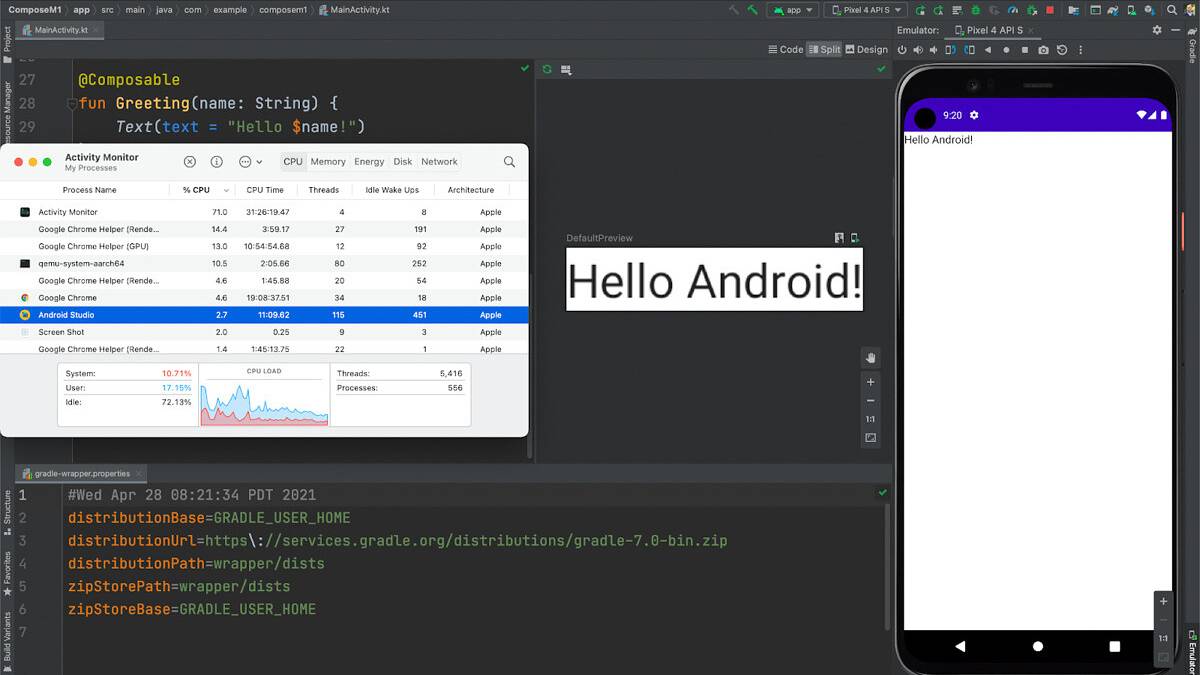Switch editor to Code view
Screen dimensions: 1200x675
pyautogui.click(x=785, y=49)
